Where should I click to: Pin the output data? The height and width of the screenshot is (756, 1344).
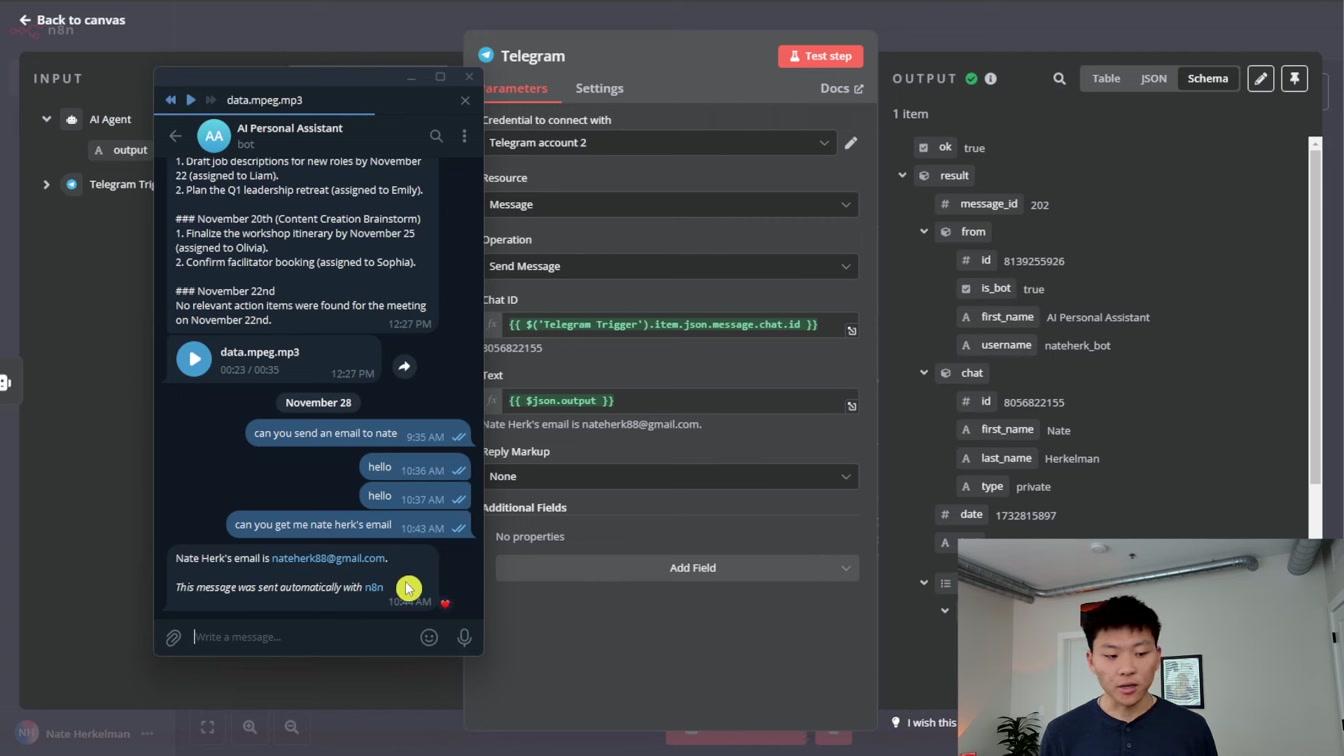click(x=1295, y=78)
